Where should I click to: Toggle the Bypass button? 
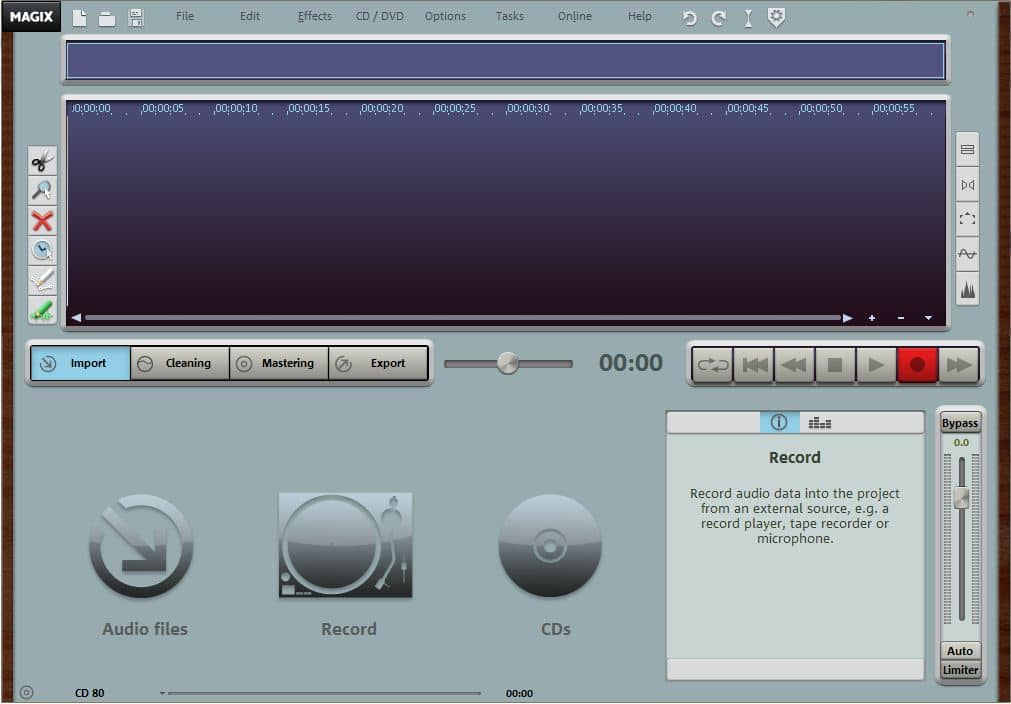(x=960, y=423)
